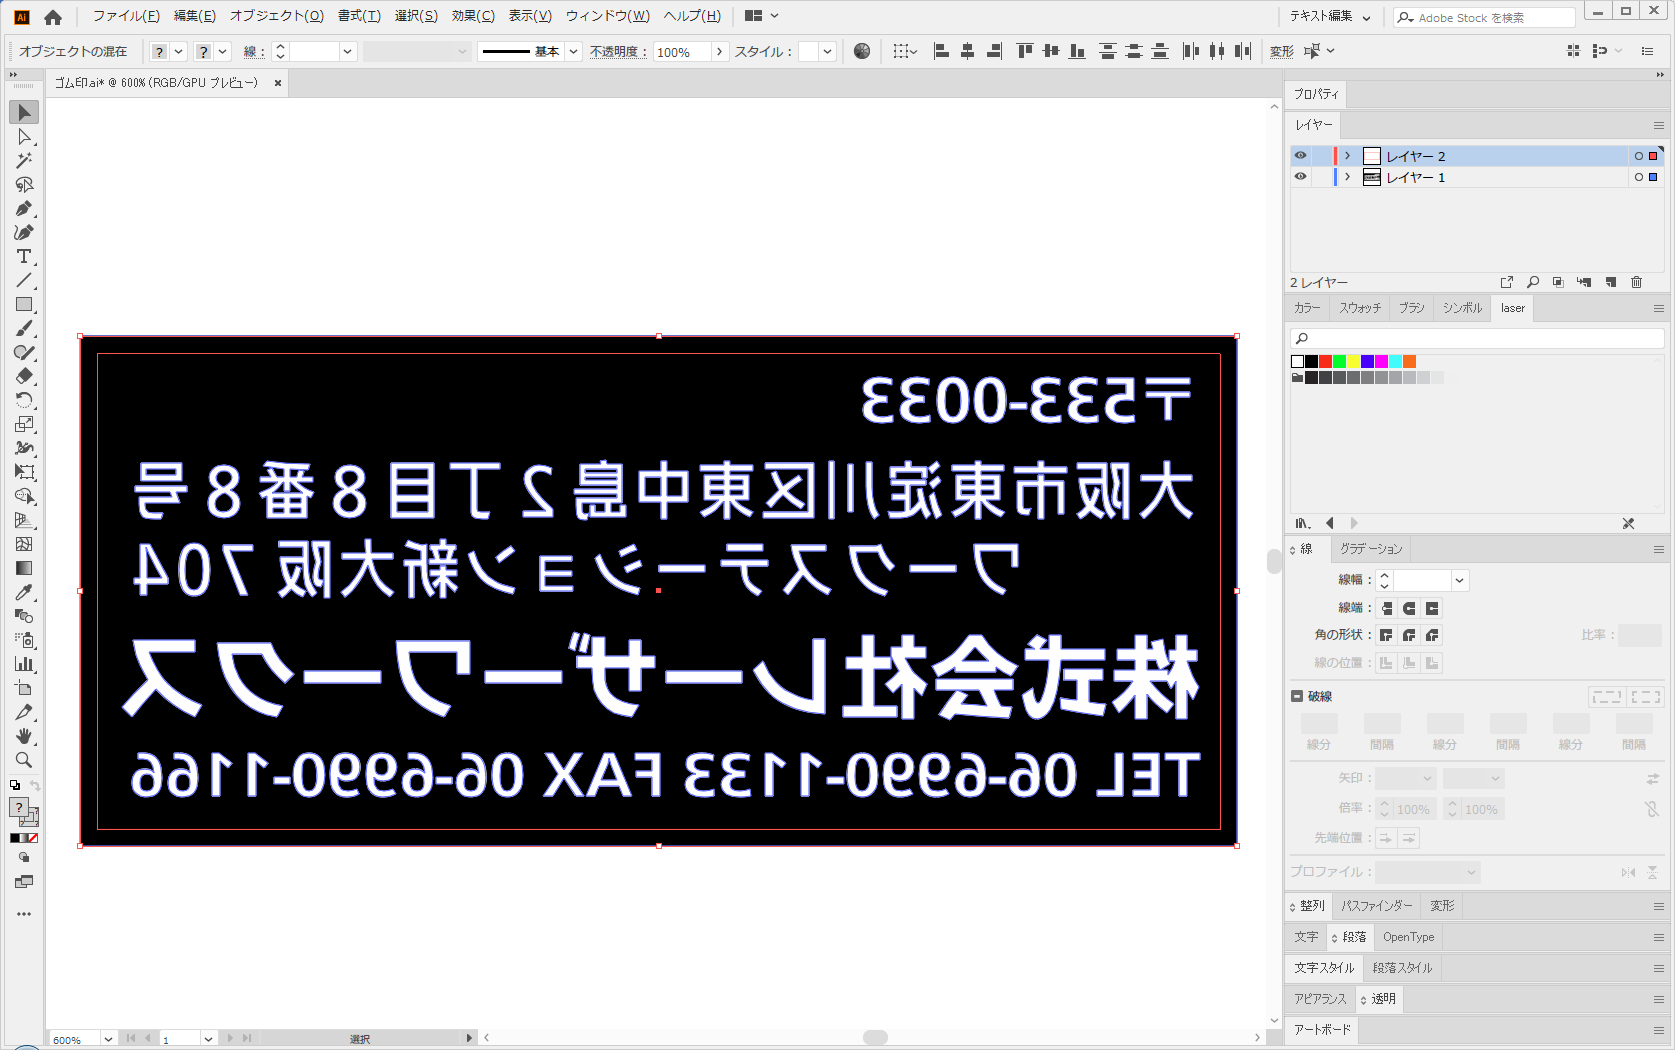The height and width of the screenshot is (1050, 1675).
Task: Hide レイヤー 2 using eye icon
Action: [1300, 156]
